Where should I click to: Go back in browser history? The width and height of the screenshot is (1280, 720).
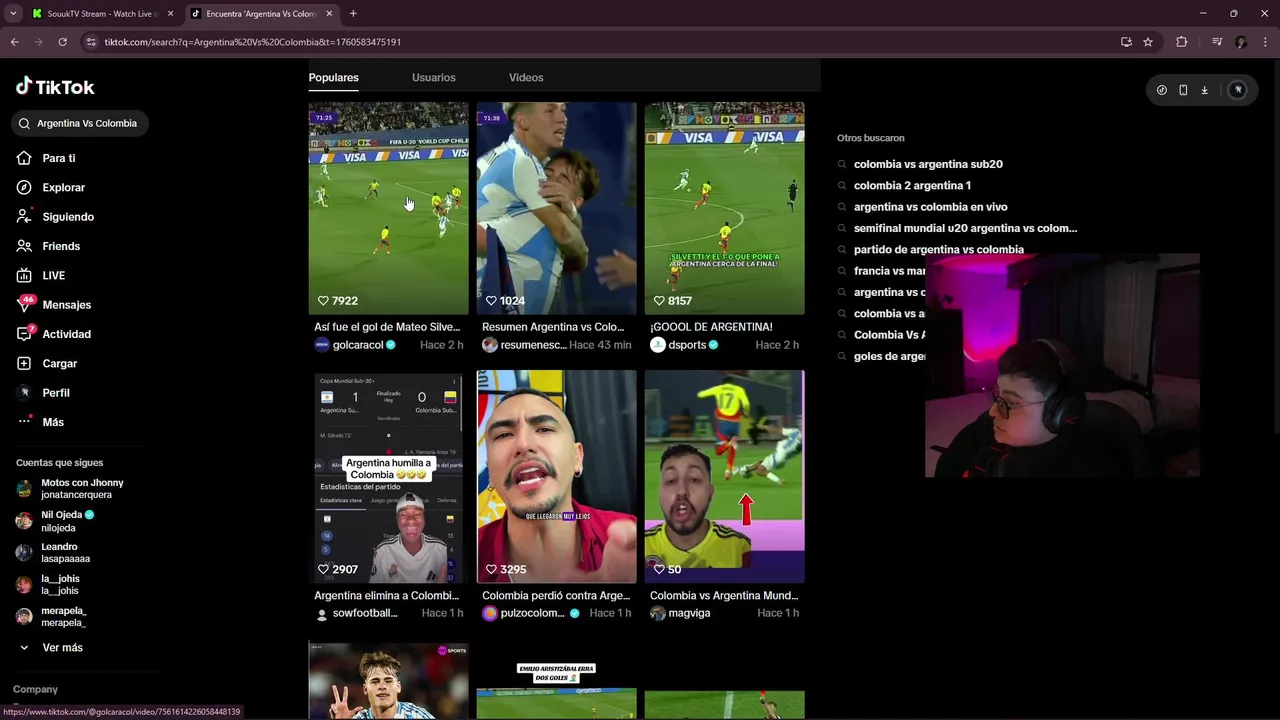point(15,42)
